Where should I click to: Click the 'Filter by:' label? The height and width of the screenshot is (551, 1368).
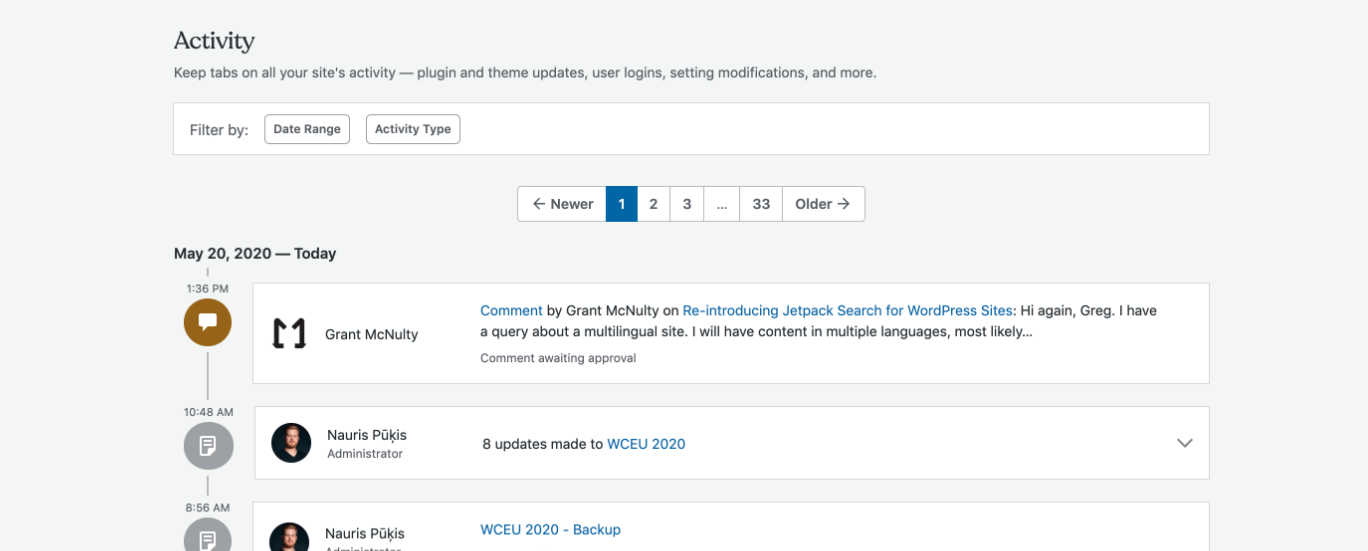(x=219, y=130)
